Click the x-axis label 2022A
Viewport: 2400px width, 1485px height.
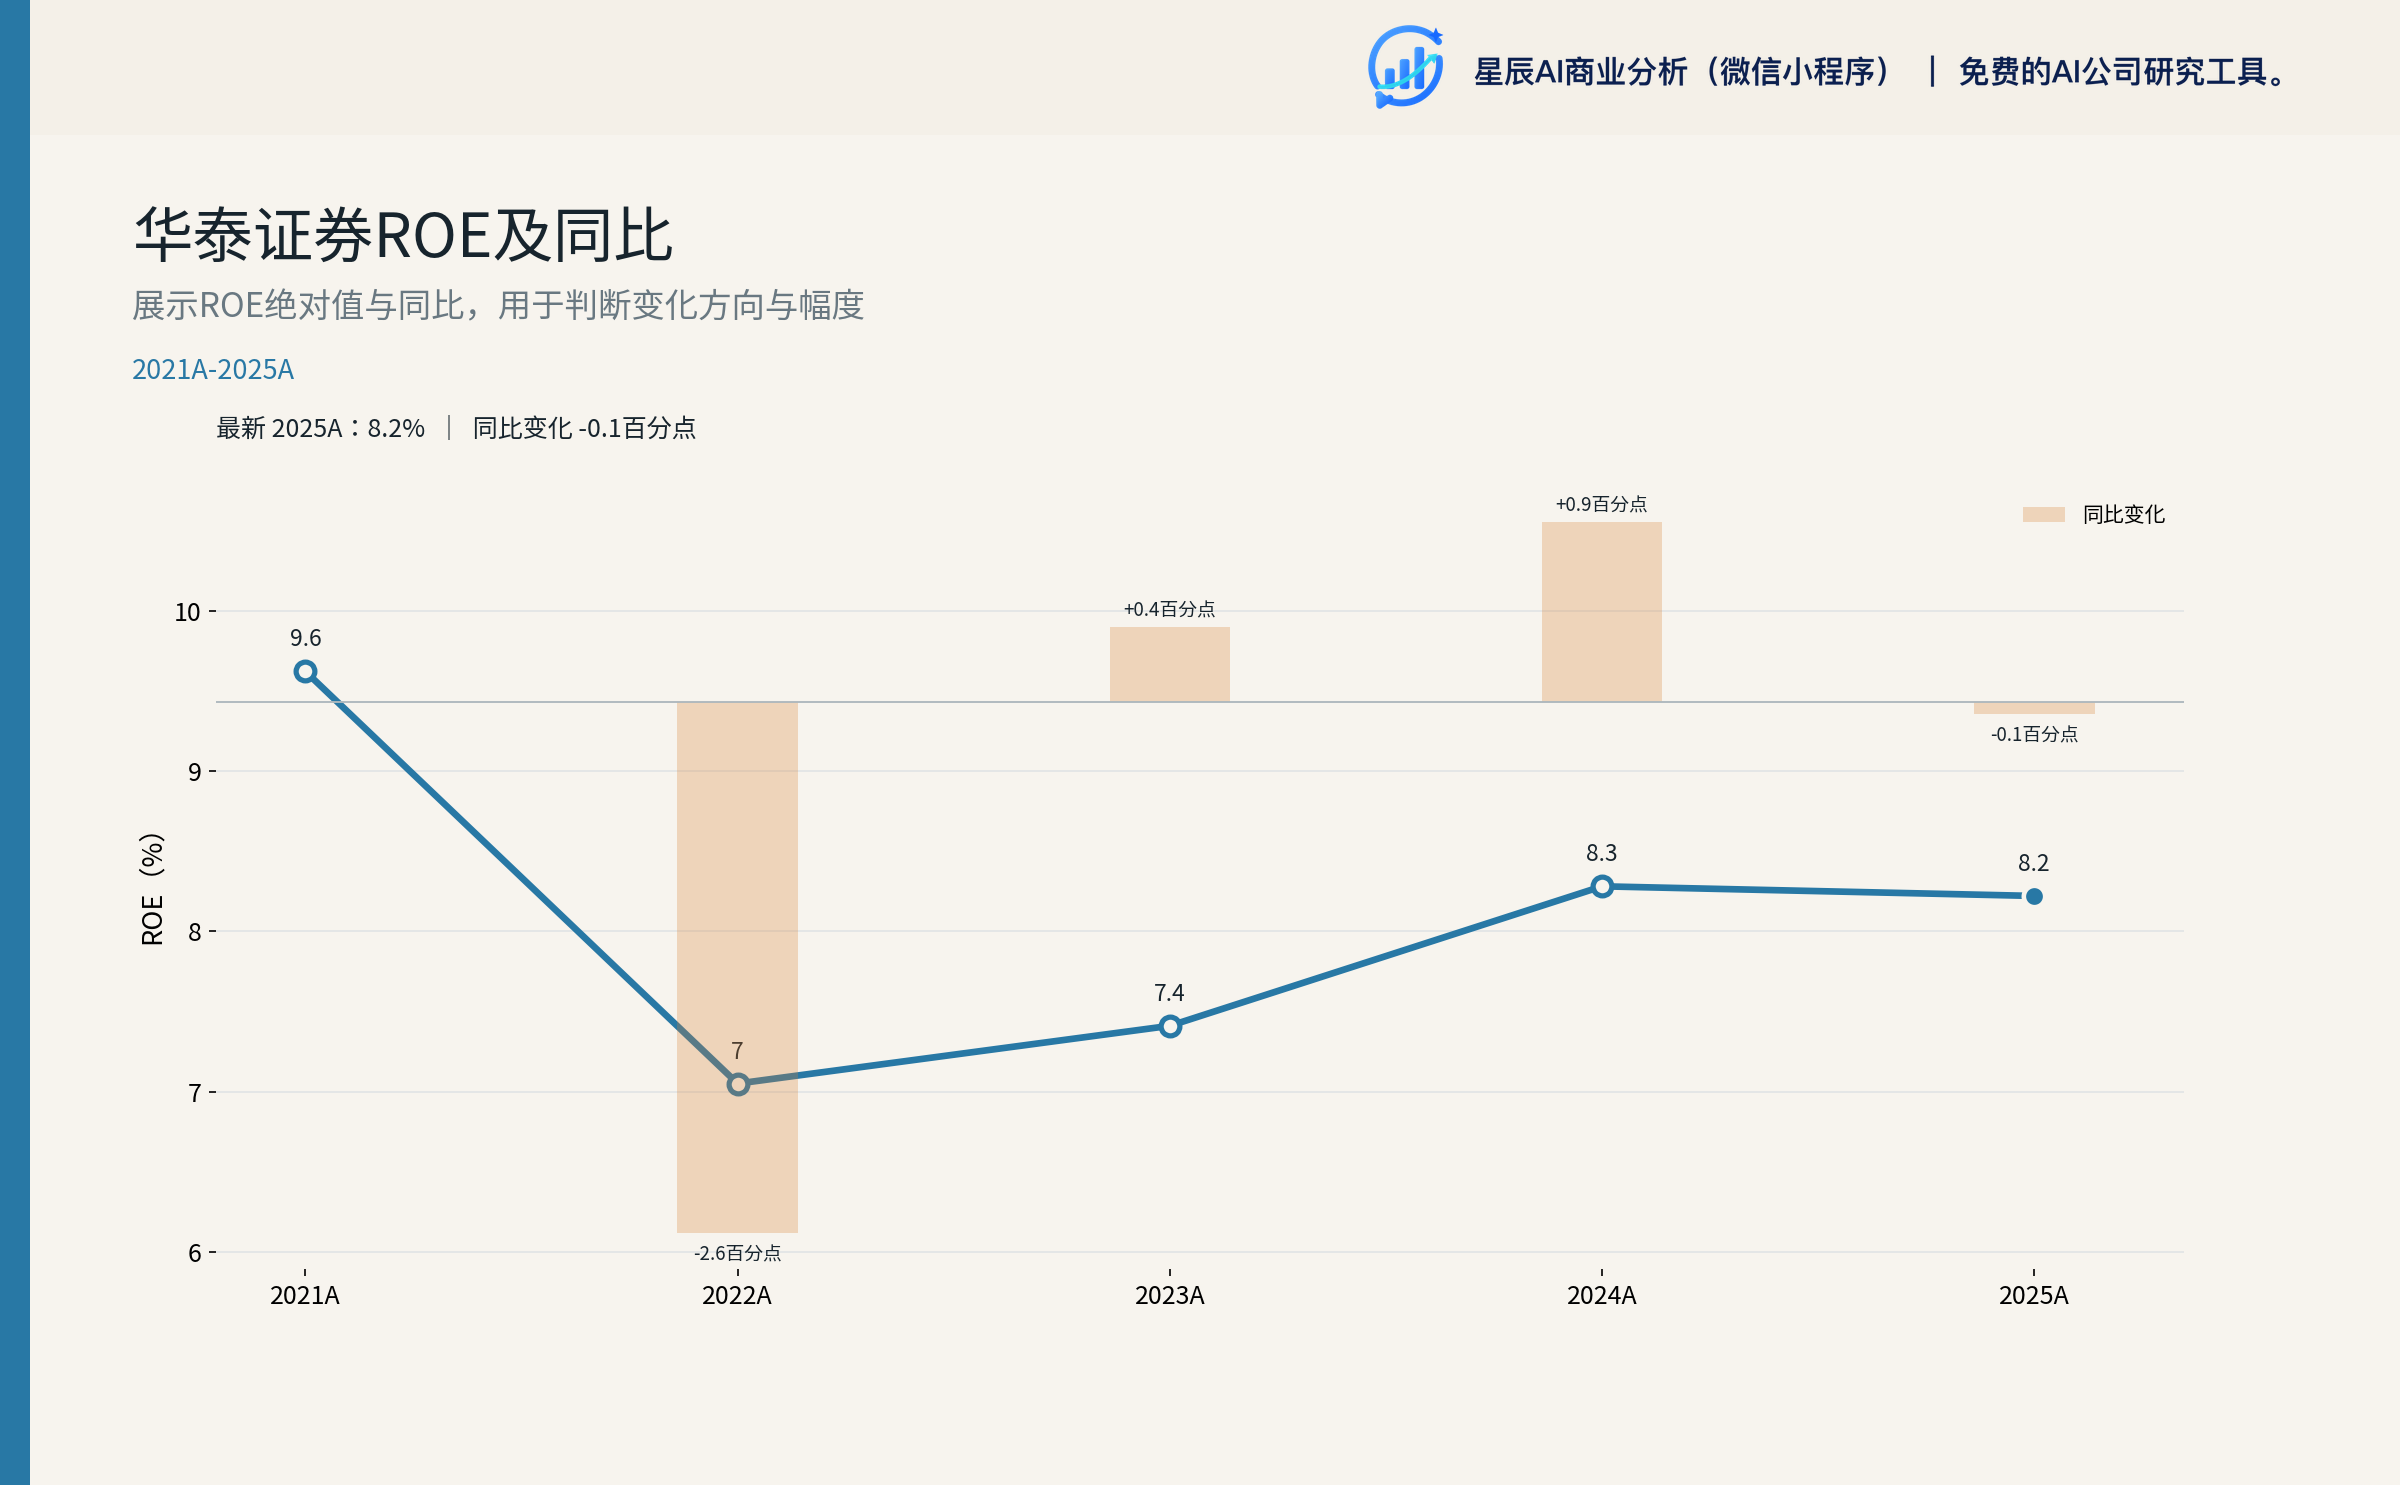click(737, 1295)
